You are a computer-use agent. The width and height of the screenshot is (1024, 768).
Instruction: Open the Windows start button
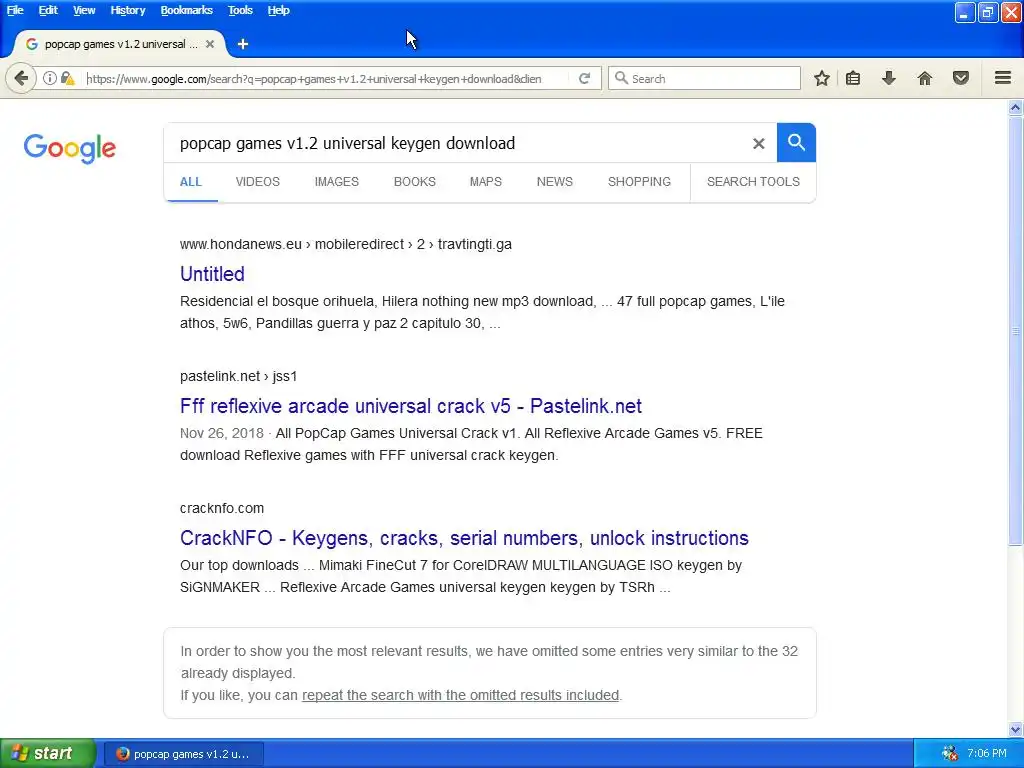(47, 754)
